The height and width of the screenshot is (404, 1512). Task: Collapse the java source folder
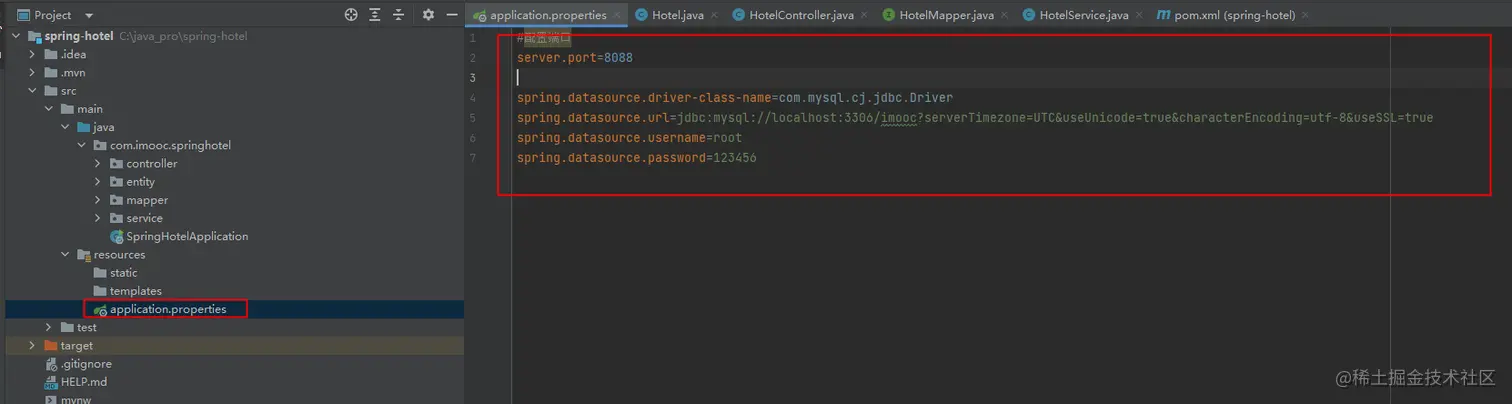pyautogui.click(x=65, y=127)
